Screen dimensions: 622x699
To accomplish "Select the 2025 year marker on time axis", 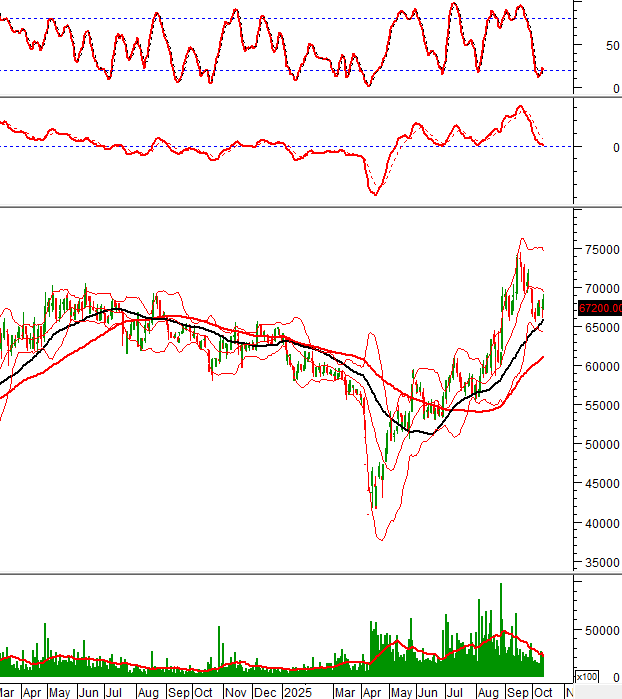I will tap(296, 691).
